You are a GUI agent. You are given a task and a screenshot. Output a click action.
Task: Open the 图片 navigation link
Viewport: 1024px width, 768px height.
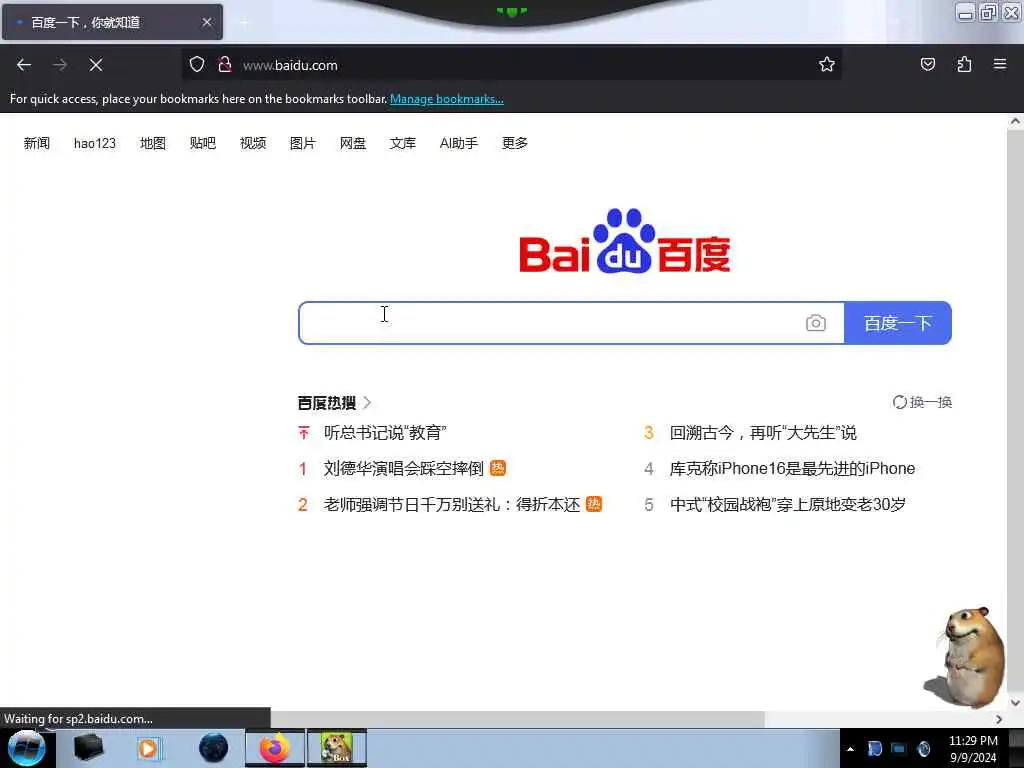click(x=302, y=143)
